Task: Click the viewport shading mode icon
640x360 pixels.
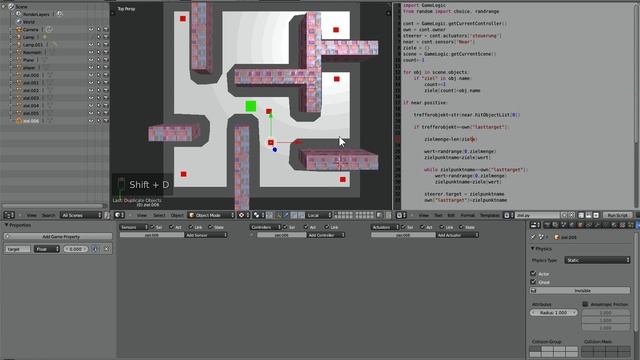Action: [243, 215]
